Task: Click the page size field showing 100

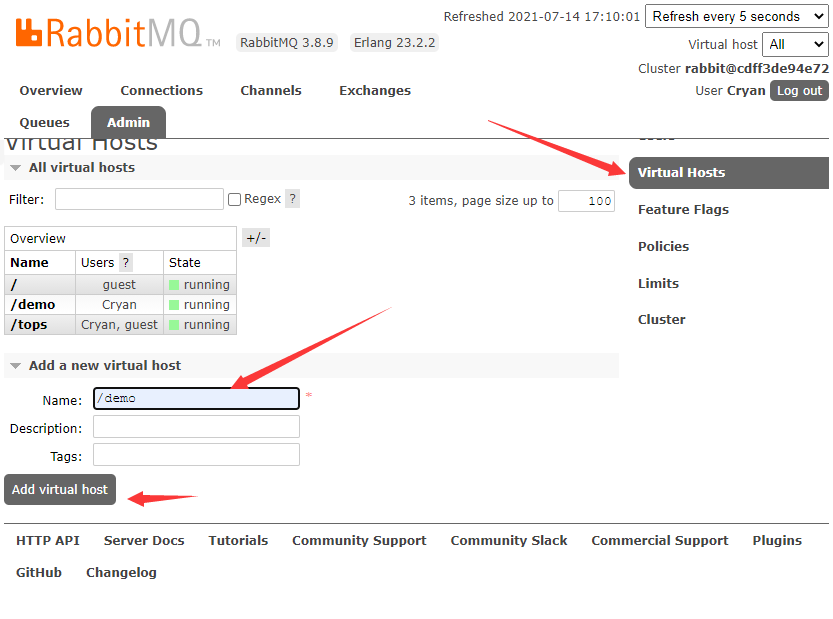Action: coord(586,201)
